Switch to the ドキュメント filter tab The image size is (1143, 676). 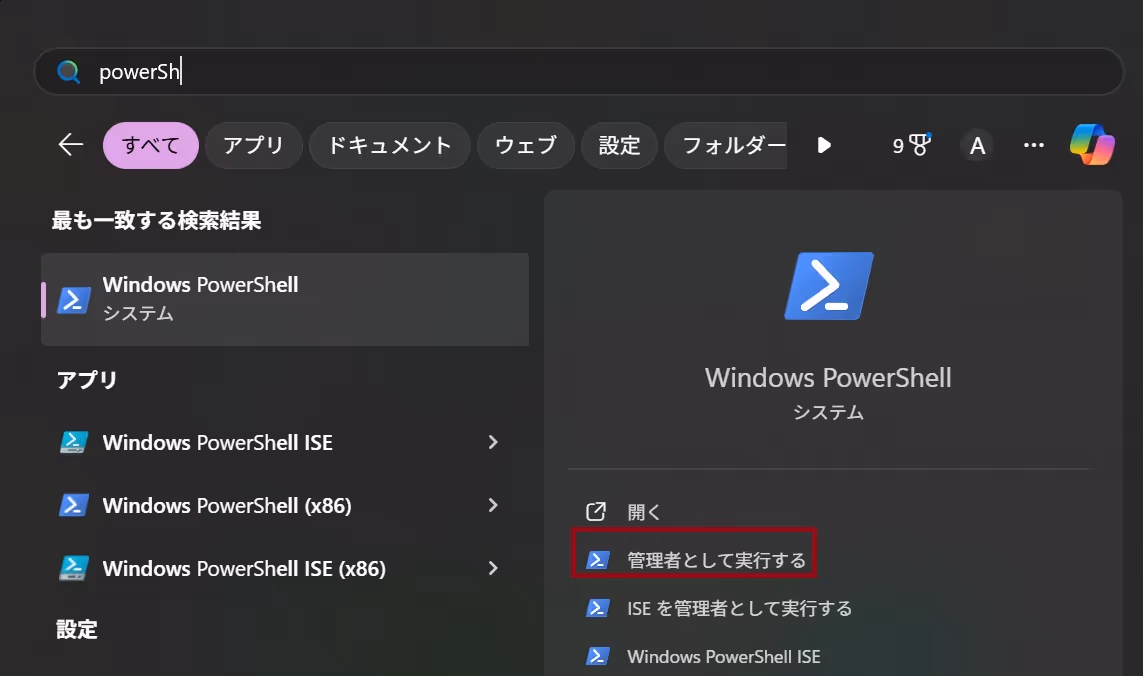click(x=389, y=145)
